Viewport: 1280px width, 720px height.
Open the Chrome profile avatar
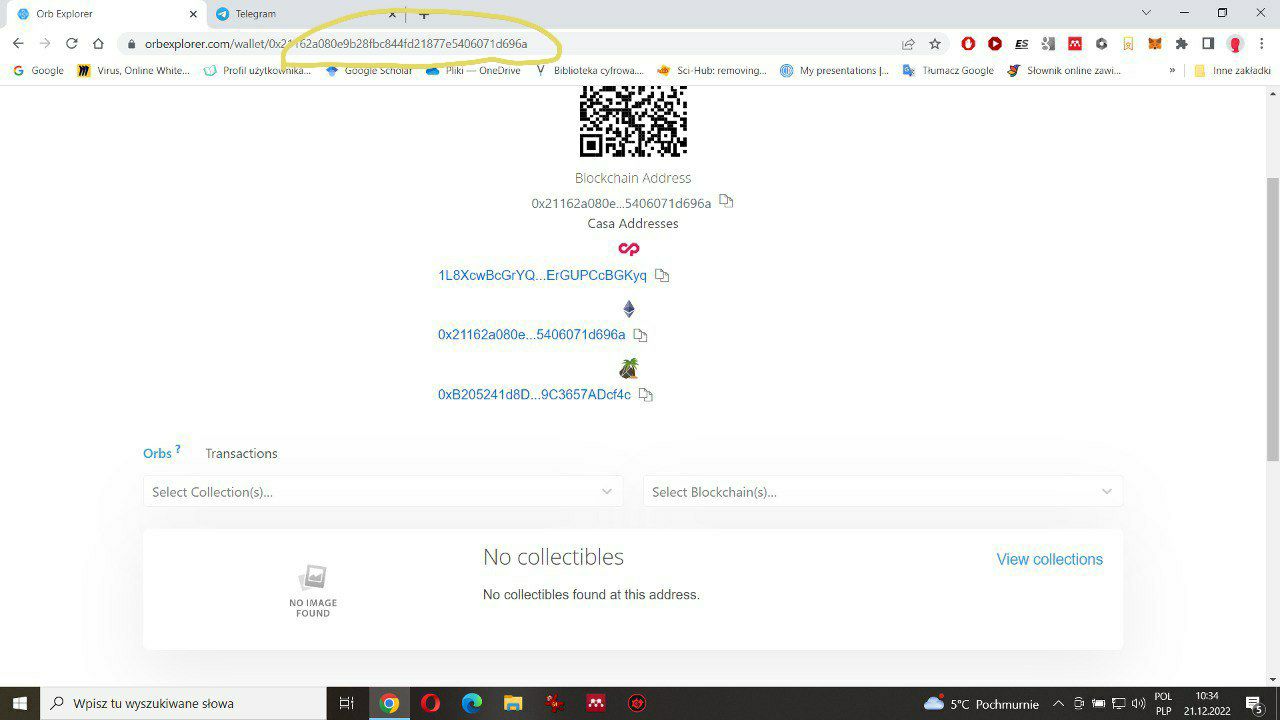point(1235,44)
